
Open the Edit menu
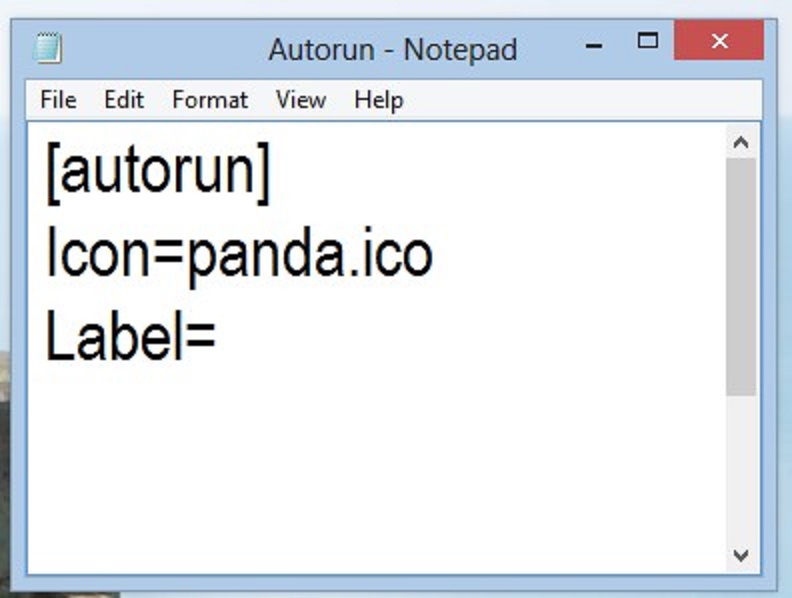click(124, 99)
